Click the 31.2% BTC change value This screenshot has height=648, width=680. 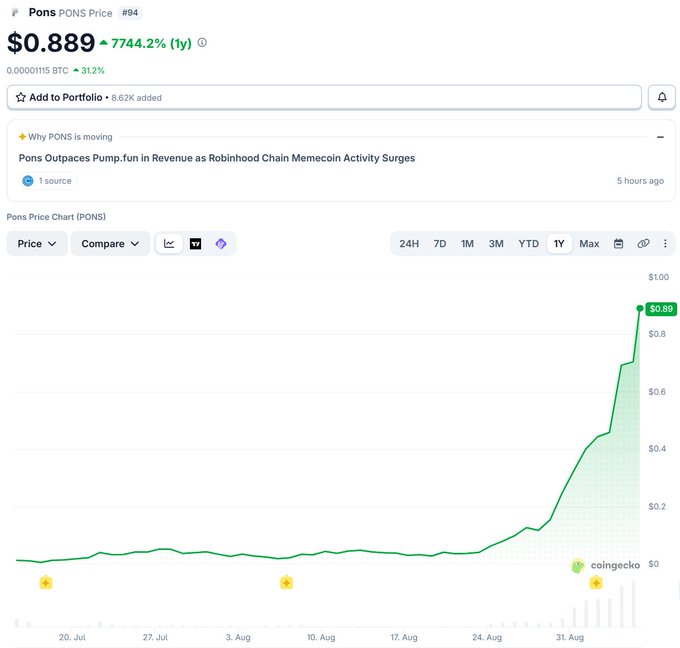point(93,70)
